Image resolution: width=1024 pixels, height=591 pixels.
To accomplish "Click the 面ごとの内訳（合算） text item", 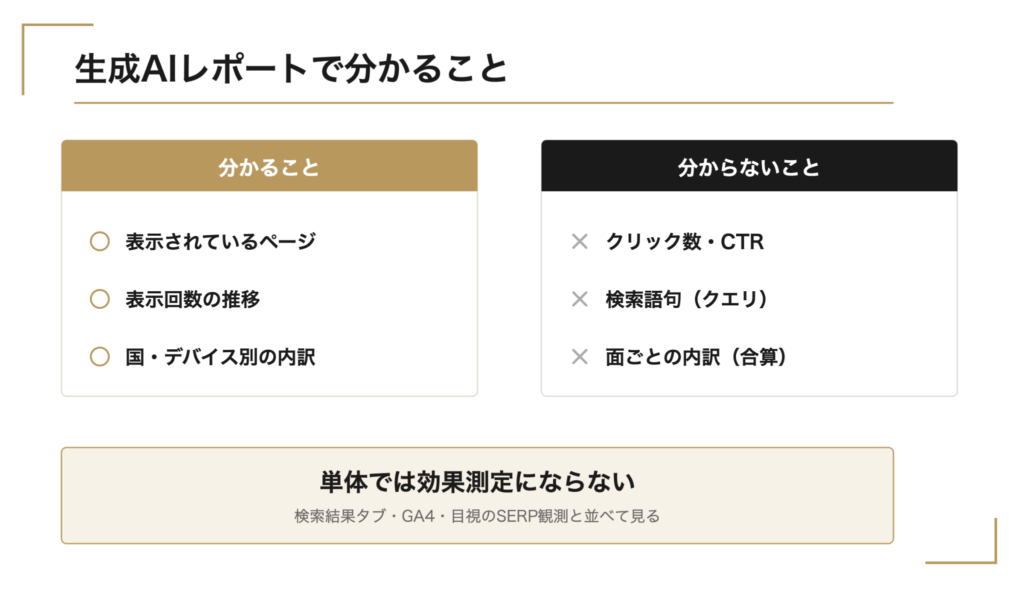I will tap(697, 357).
